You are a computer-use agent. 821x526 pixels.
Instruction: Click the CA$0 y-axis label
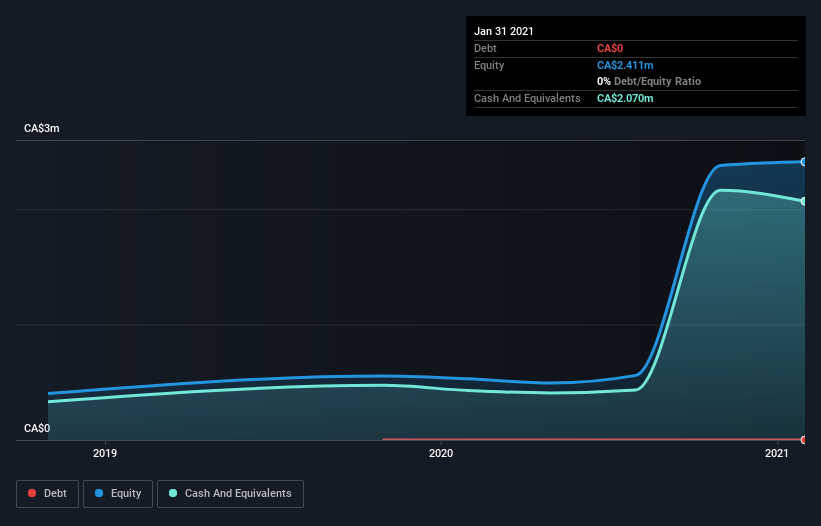[37, 428]
